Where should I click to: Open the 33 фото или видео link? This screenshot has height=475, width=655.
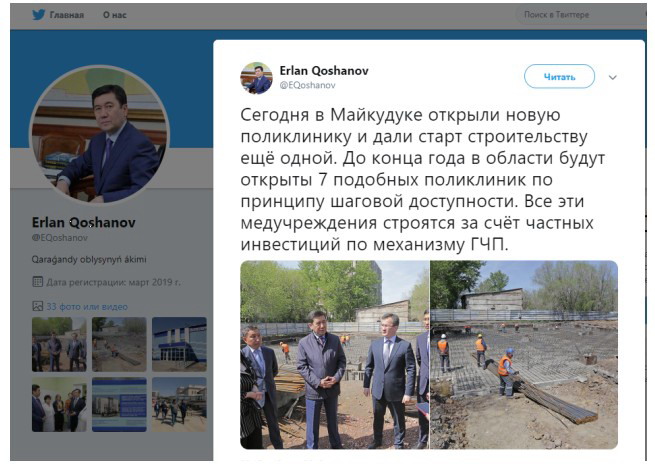coord(87,307)
